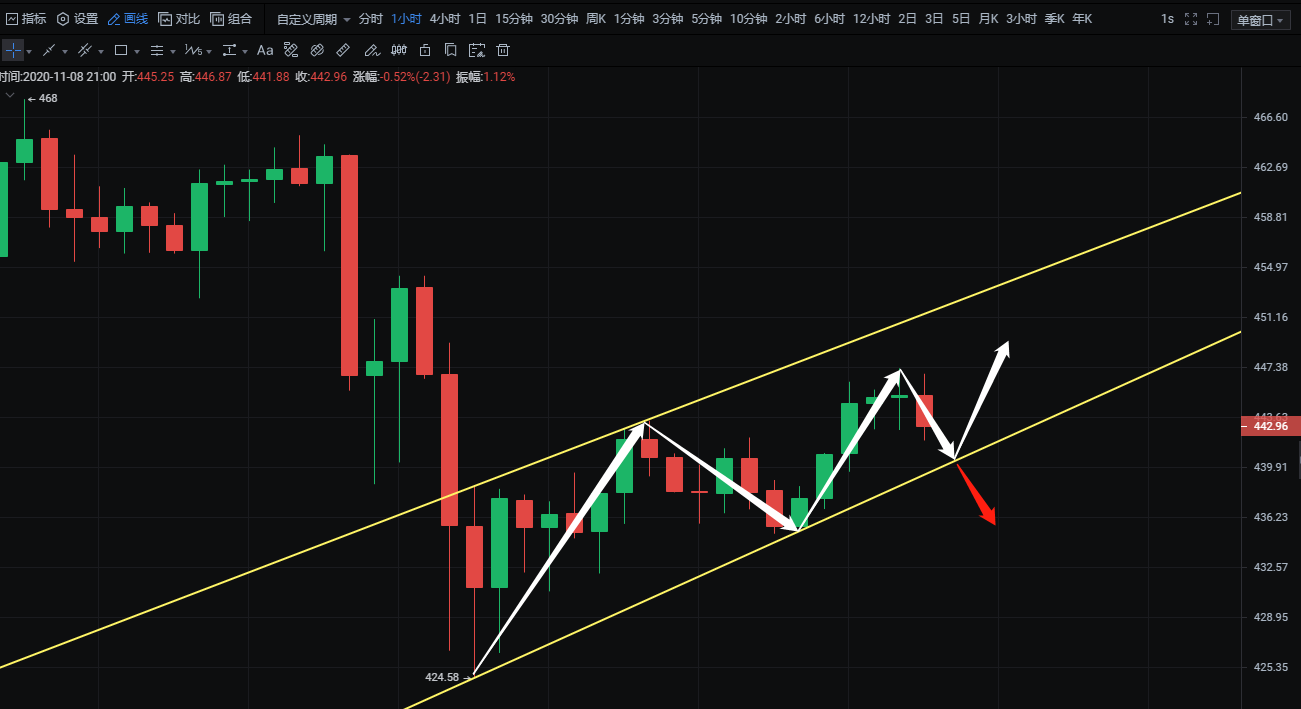Switch to the 15分钟 timeframe
This screenshot has height=709, width=1301.
[514, 19]
